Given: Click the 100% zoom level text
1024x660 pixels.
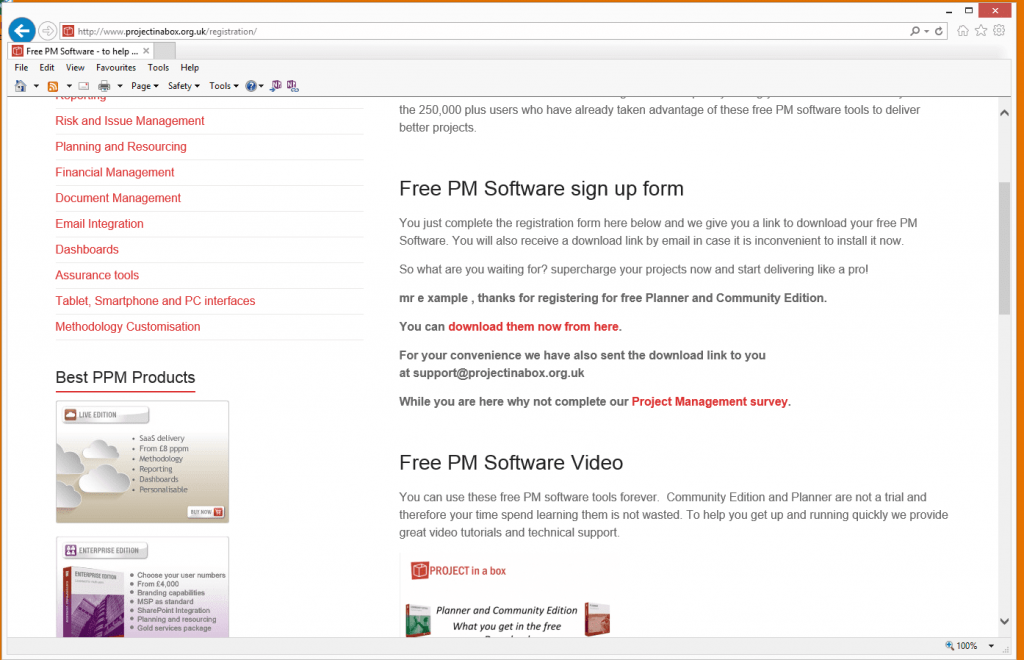Looking at the screenshot, I should [967, 646].
